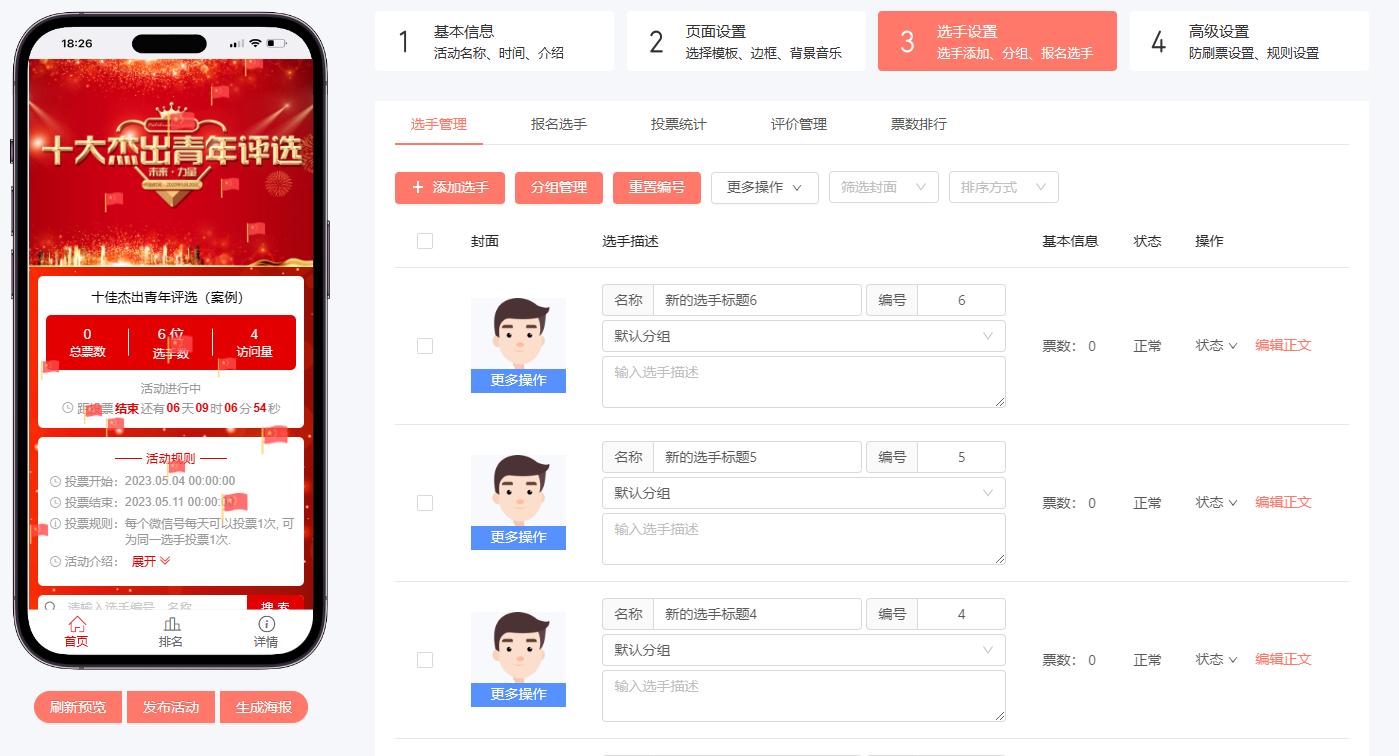The image size is (1399, 756).
Task: Open 详情 via the info icon in phone nav
Action: (x=267, y=623)
